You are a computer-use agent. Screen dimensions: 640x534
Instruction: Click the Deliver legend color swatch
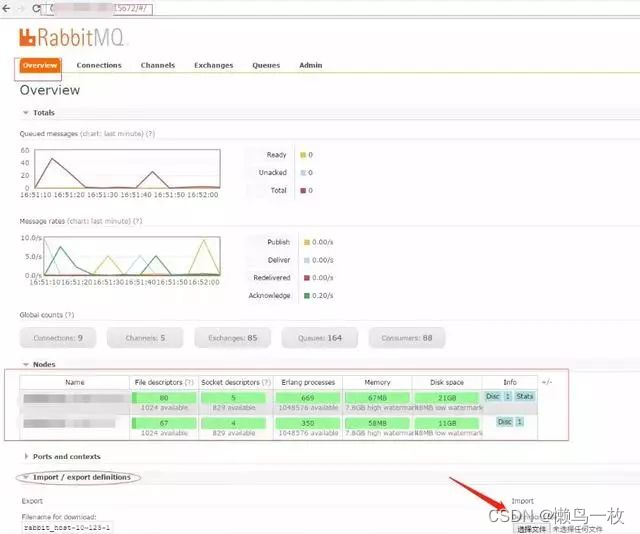click(307, 260)
